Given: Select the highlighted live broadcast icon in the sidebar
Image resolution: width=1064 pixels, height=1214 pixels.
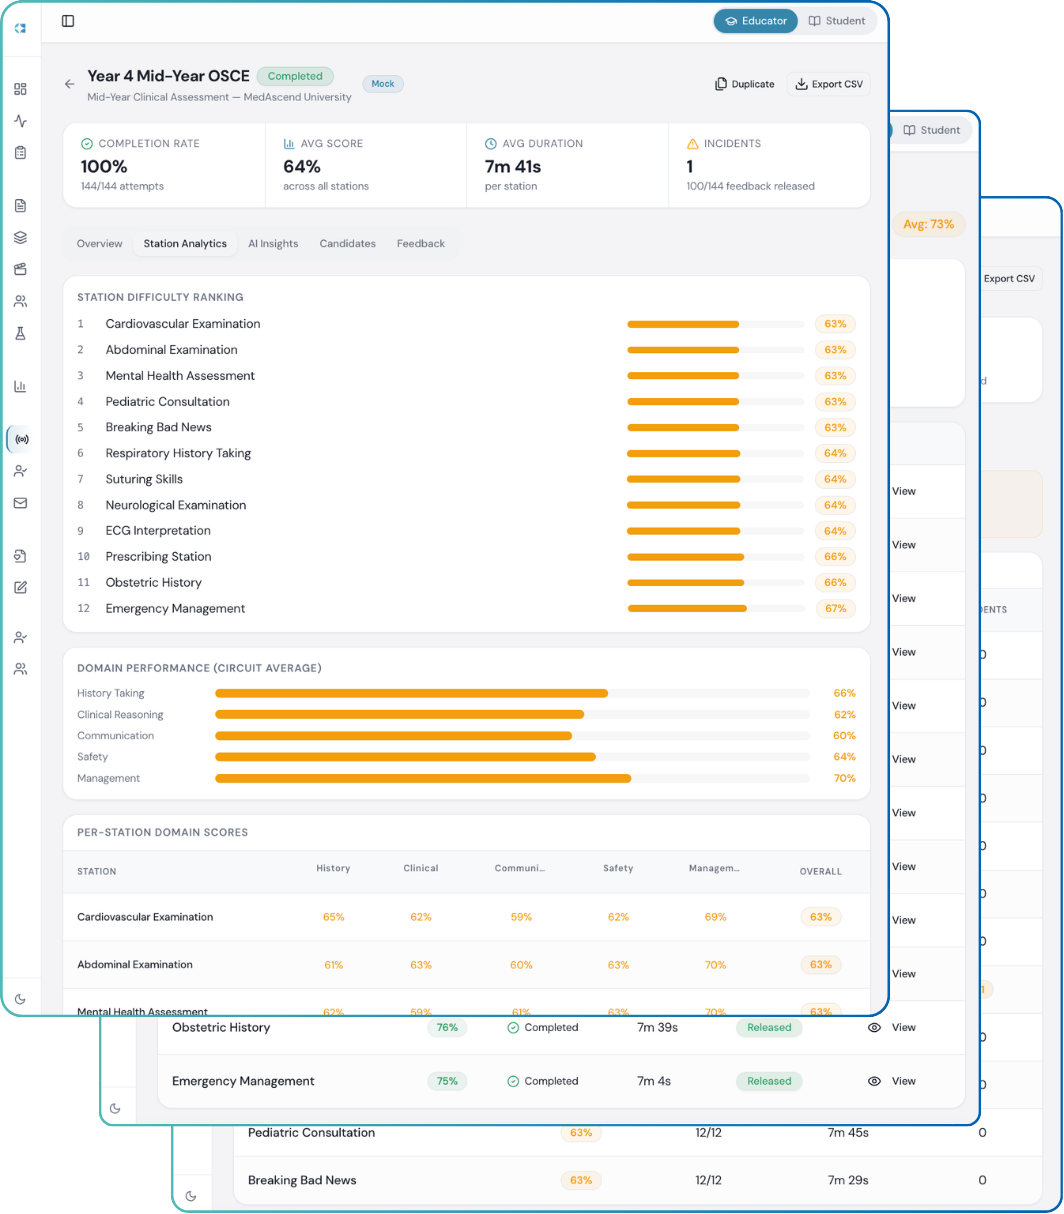Looking at the screenshot, I should pyautogui.click(x=21, y=439).
